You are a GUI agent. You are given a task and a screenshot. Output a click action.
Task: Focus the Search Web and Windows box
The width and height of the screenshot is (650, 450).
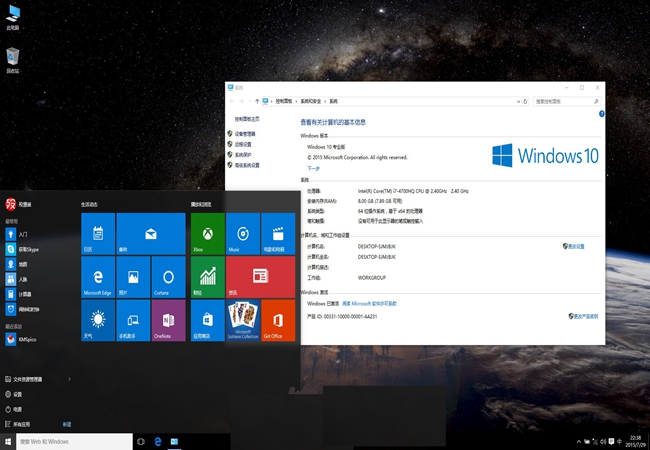point(74,442)
